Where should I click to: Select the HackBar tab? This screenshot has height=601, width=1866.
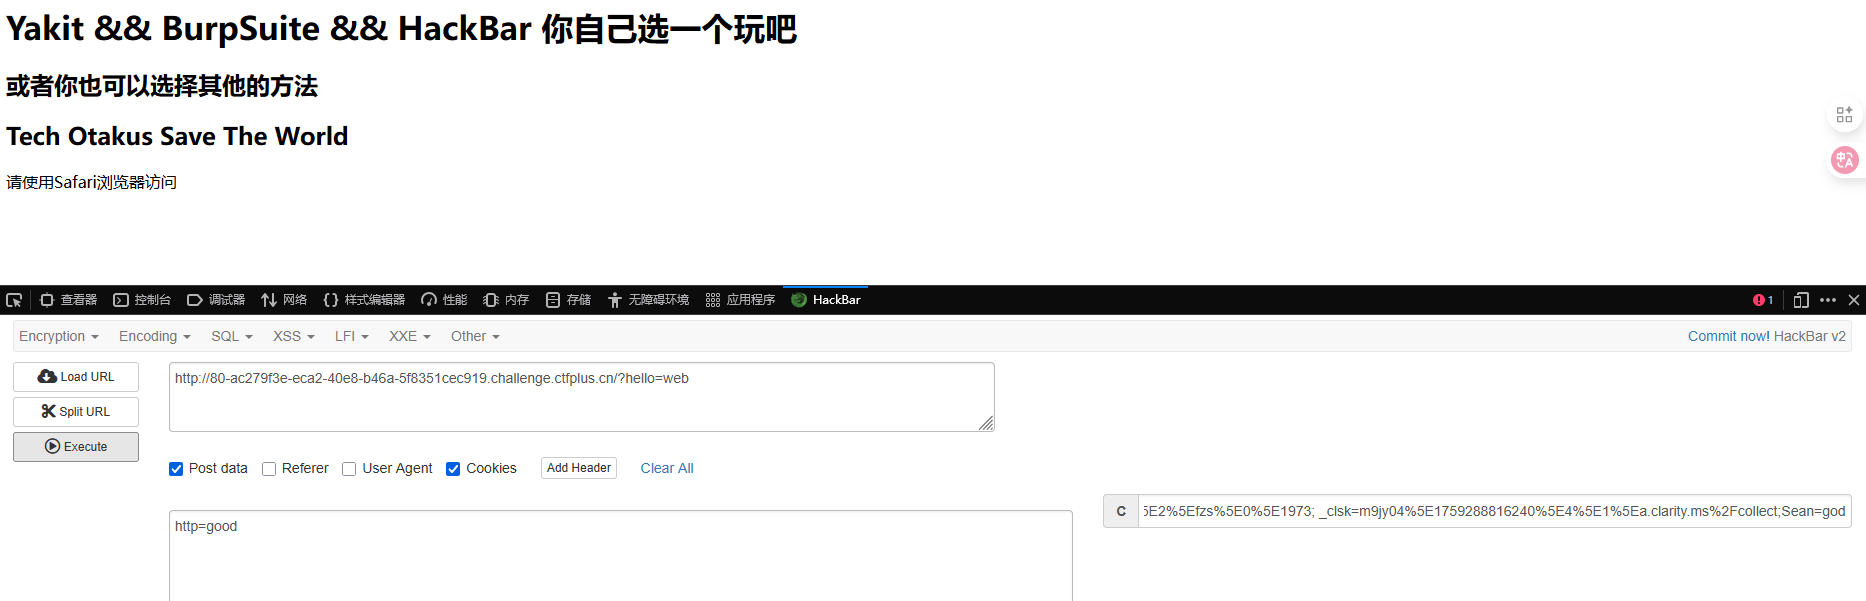[826, 300]
